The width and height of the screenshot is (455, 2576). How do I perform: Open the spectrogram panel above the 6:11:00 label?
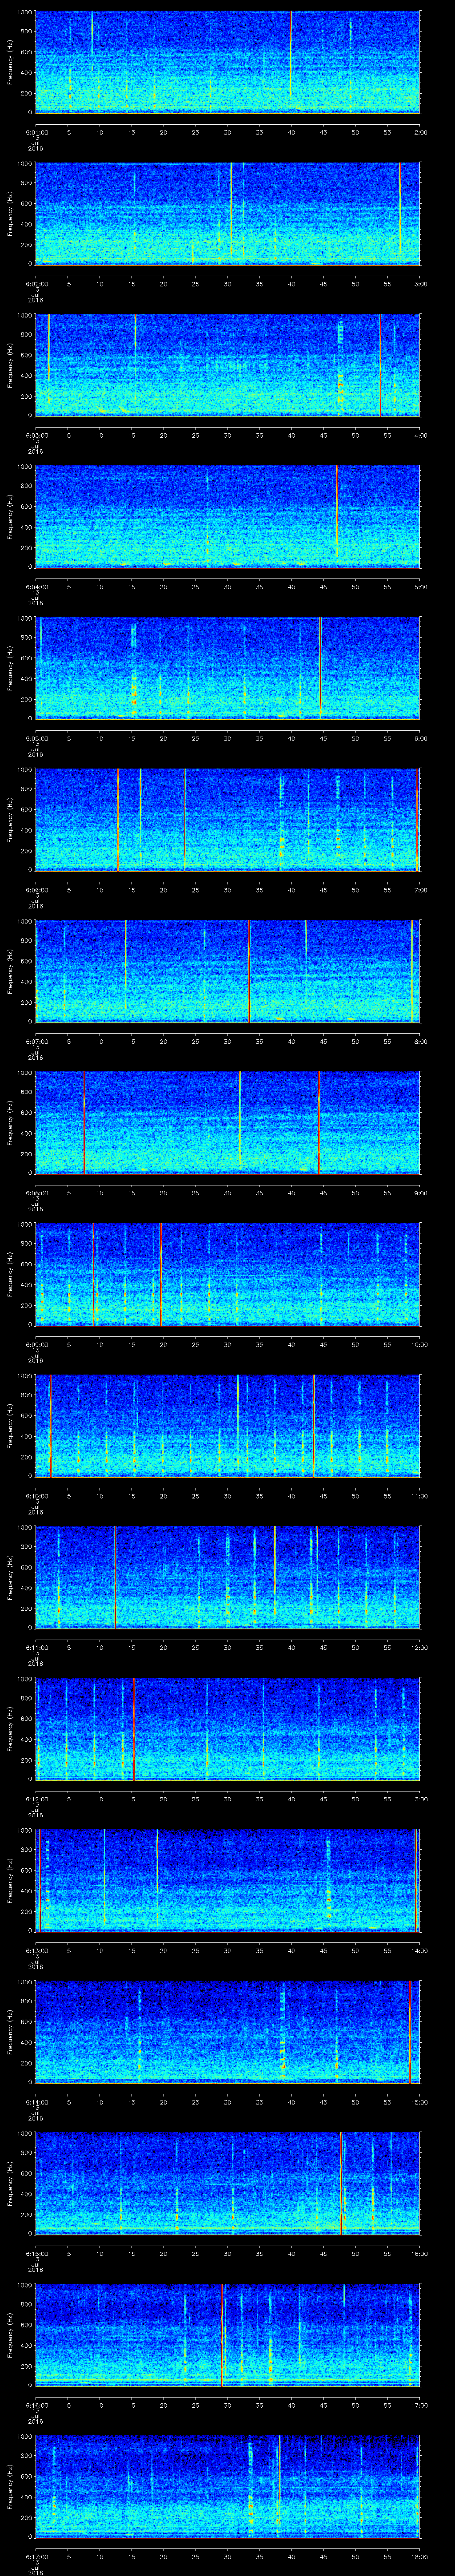tap(228, 1577)
